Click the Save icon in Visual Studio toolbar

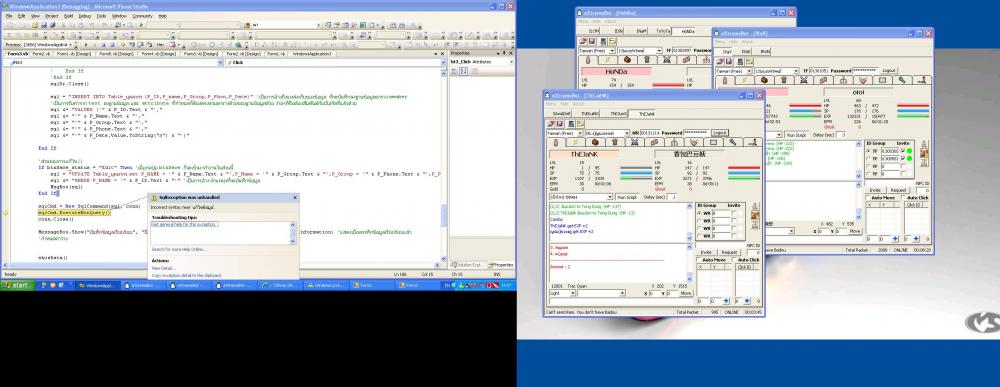(43, 26)
